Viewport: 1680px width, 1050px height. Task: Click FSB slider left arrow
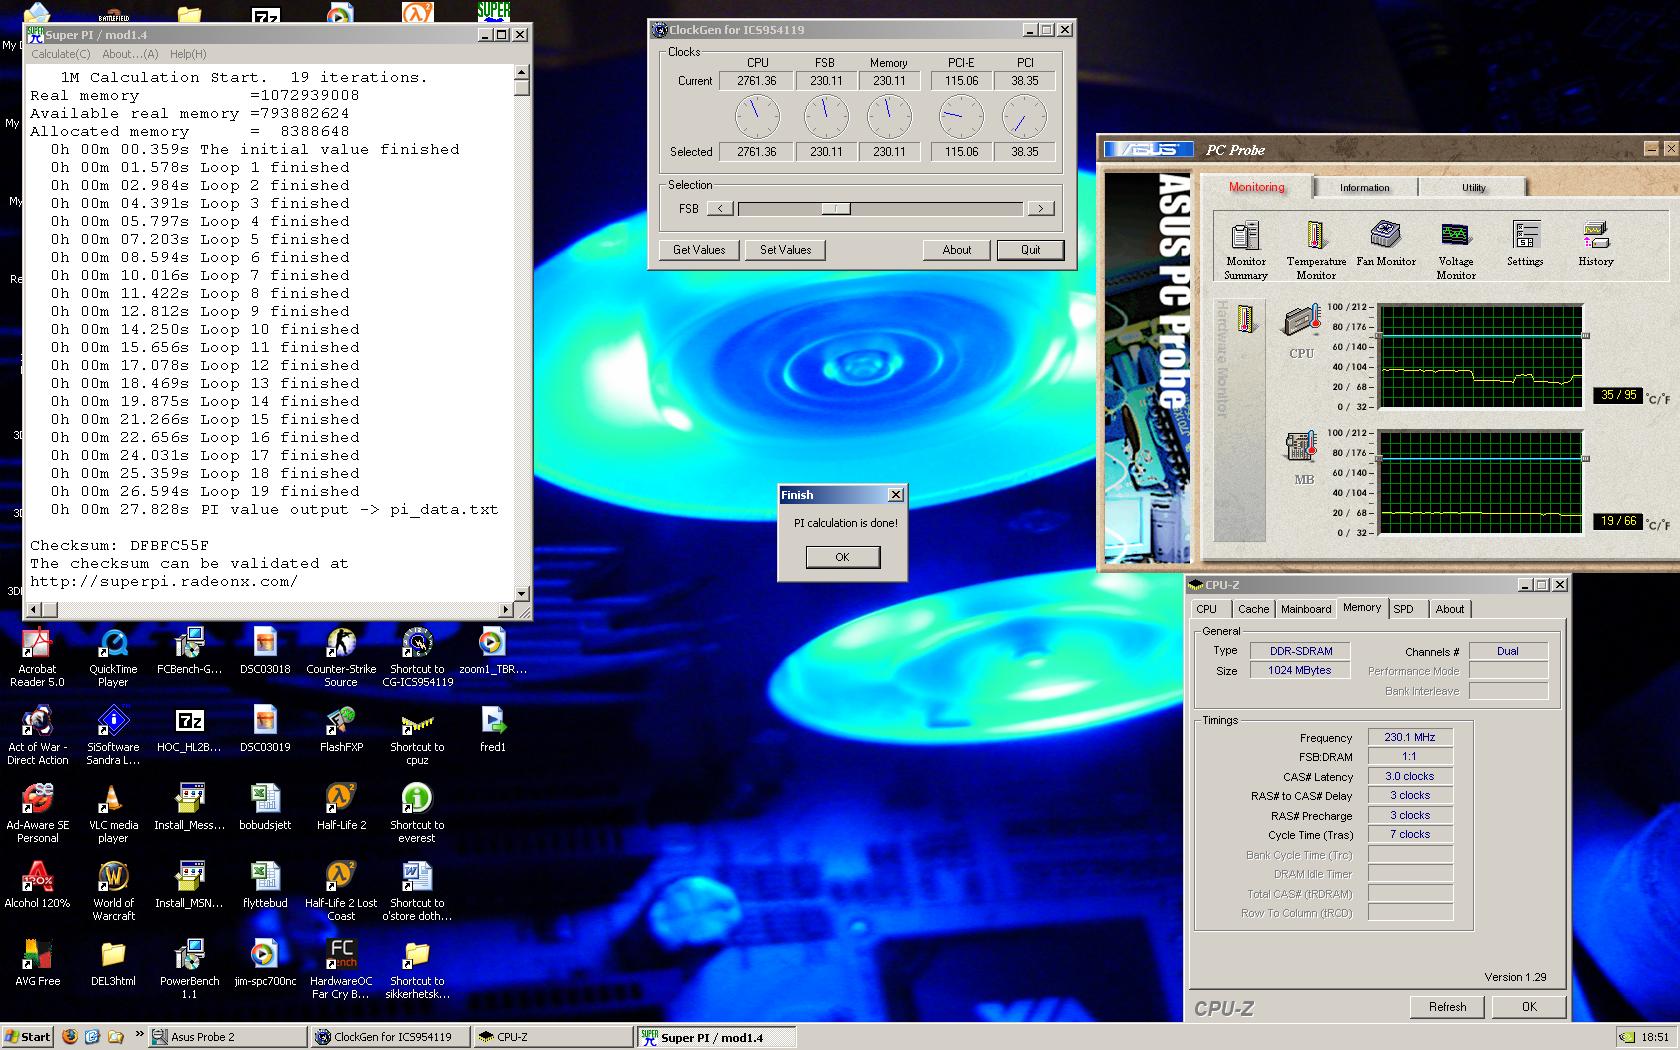coord(720,209)
